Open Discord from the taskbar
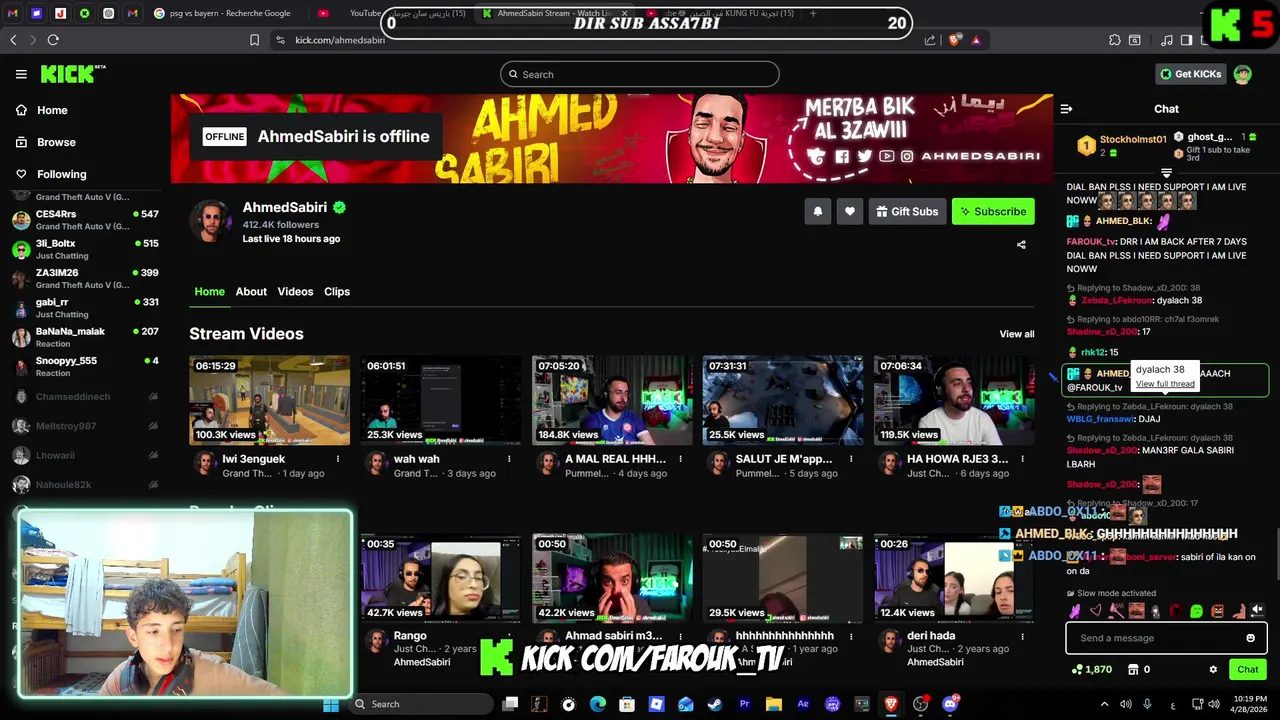1280x720 pixels. pos(950,704)
